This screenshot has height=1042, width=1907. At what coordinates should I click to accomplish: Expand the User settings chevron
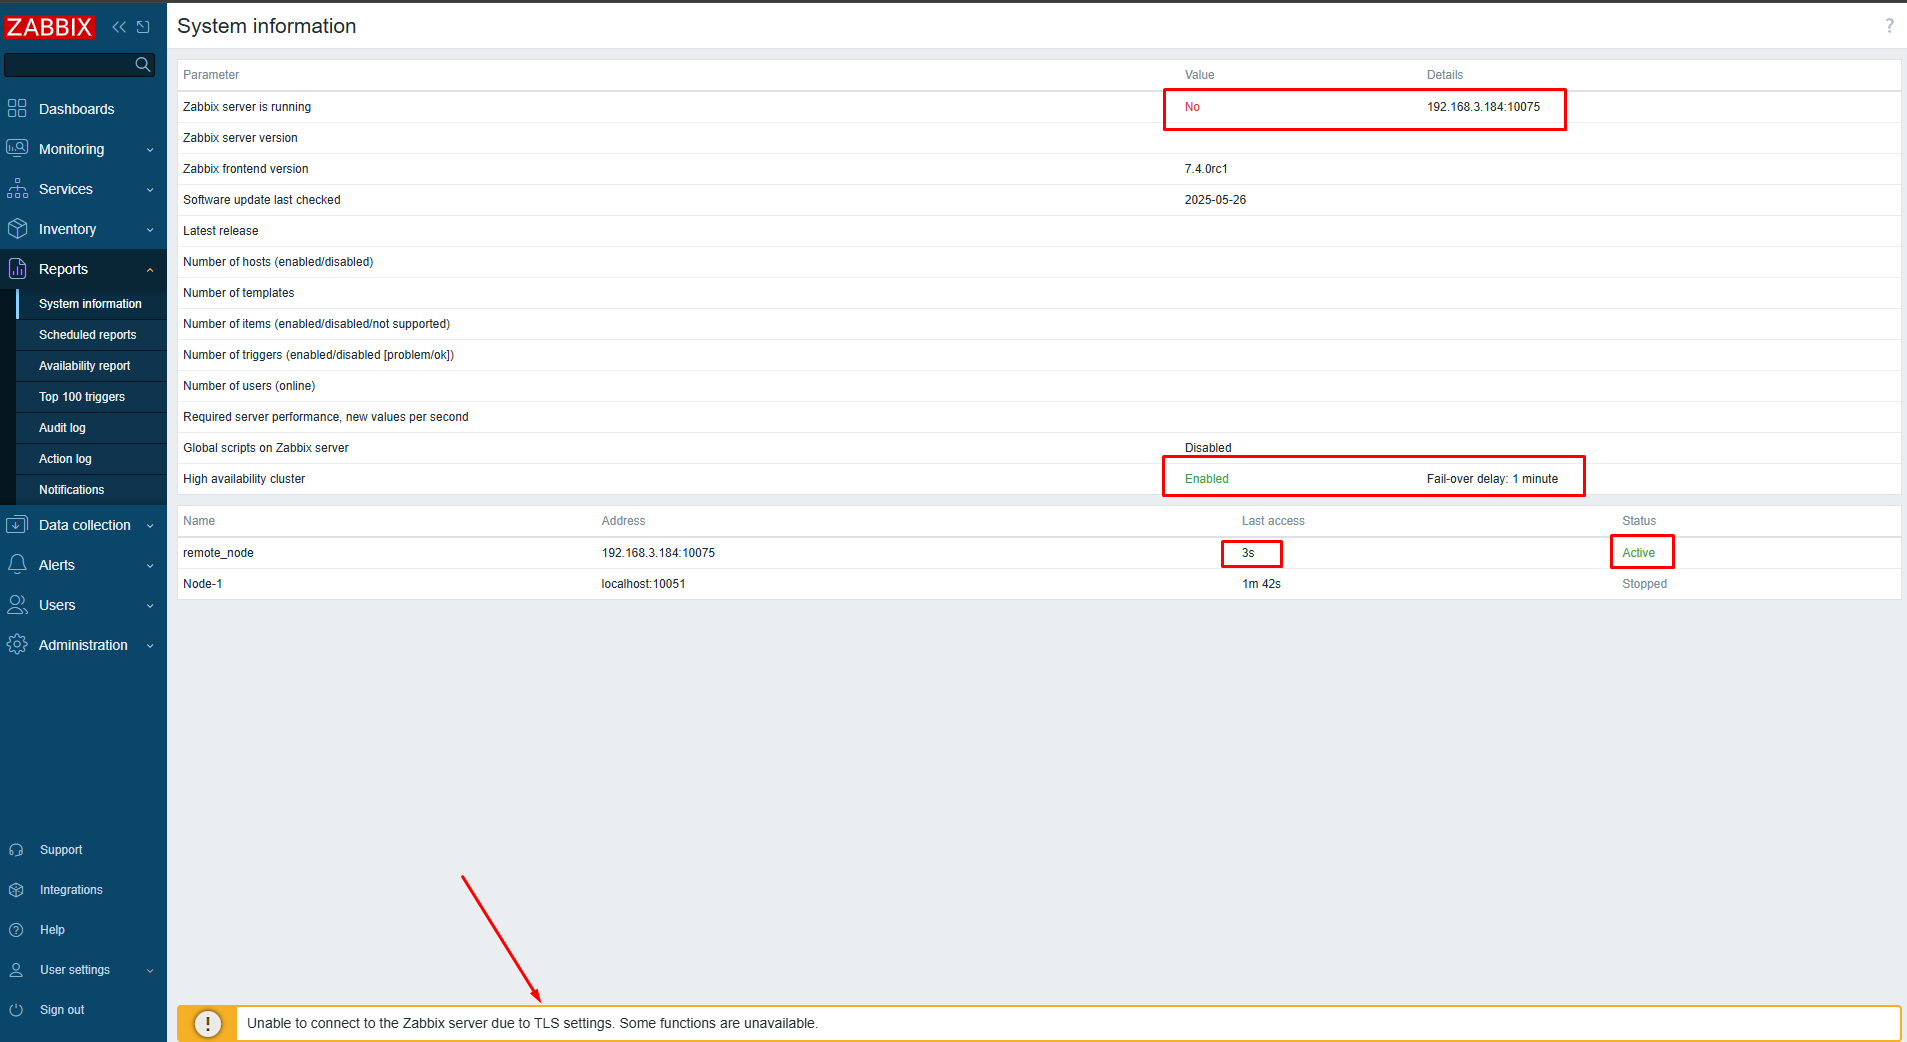pos(150,971)
